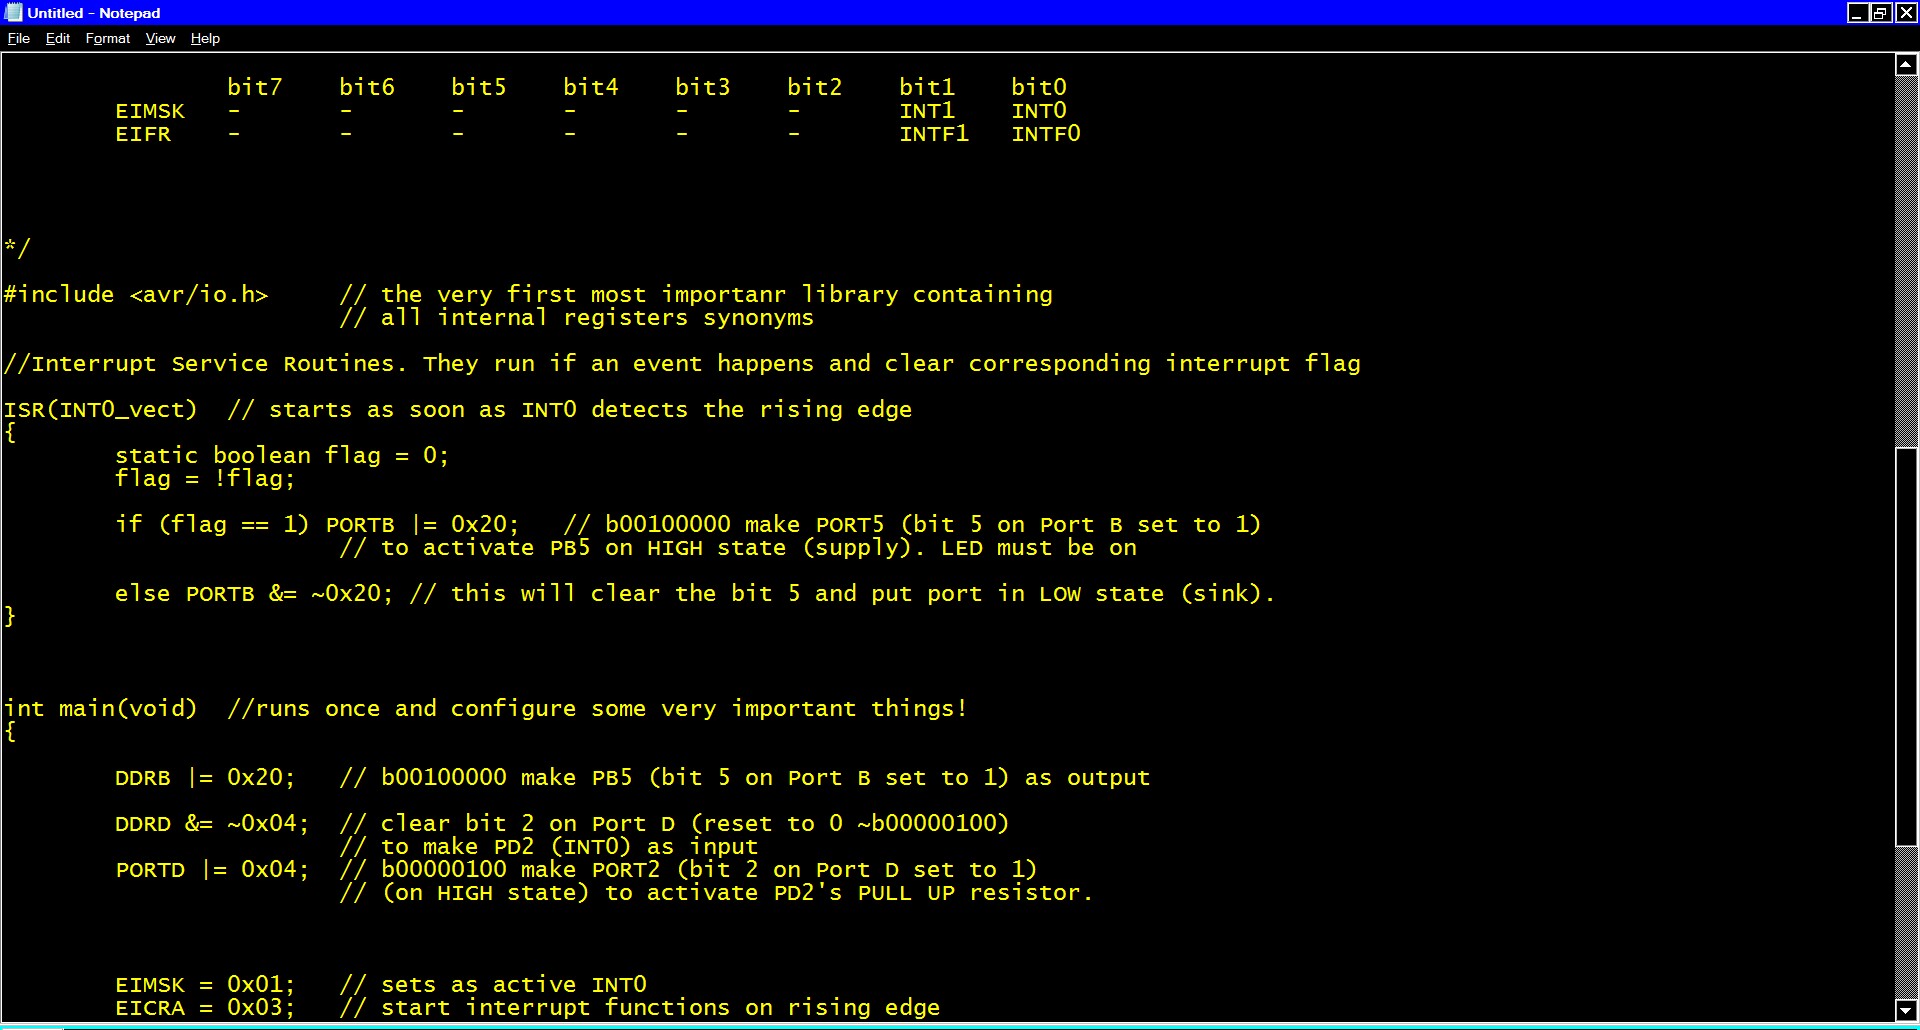1920x1030 pixels.
Task: Click the scroll up arrow
Action: pos(1906,65)
